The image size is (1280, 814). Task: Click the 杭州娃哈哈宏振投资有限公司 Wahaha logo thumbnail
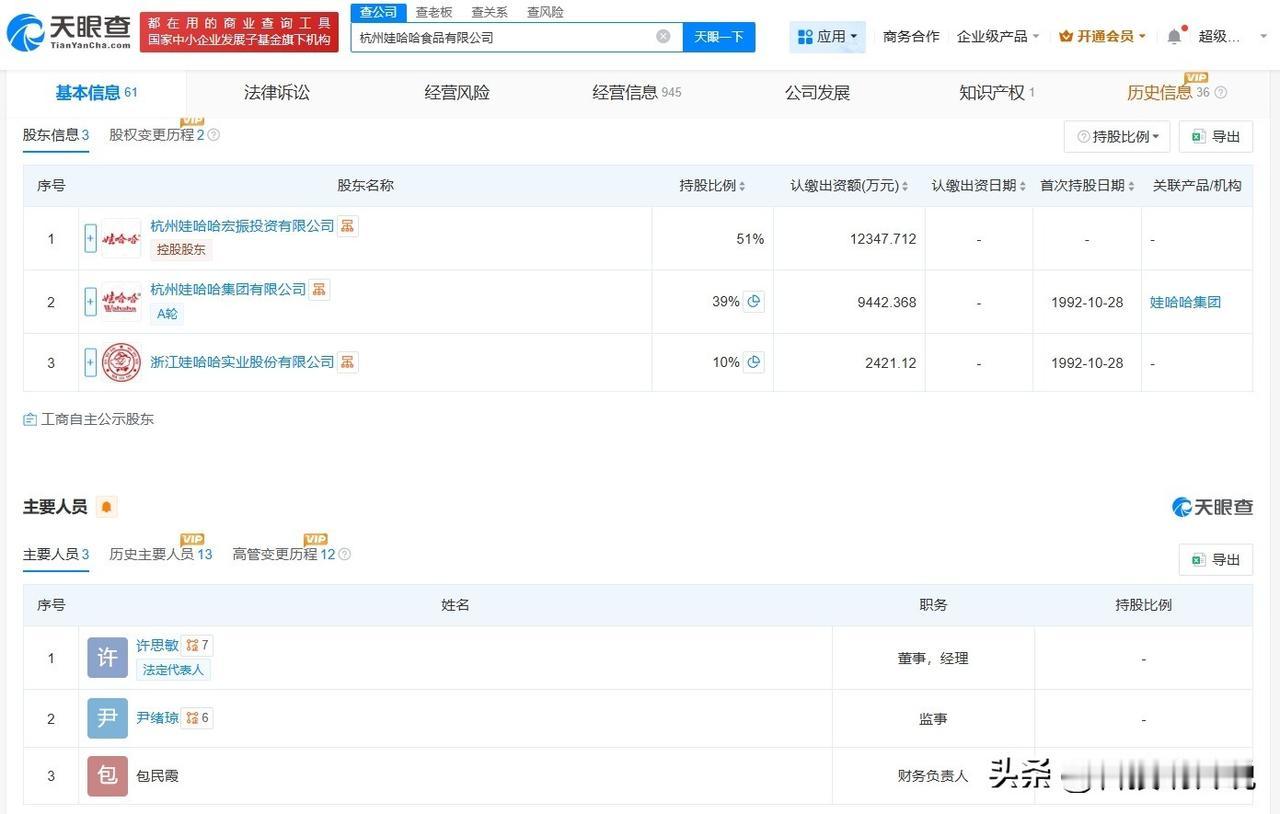coord(121,238)
